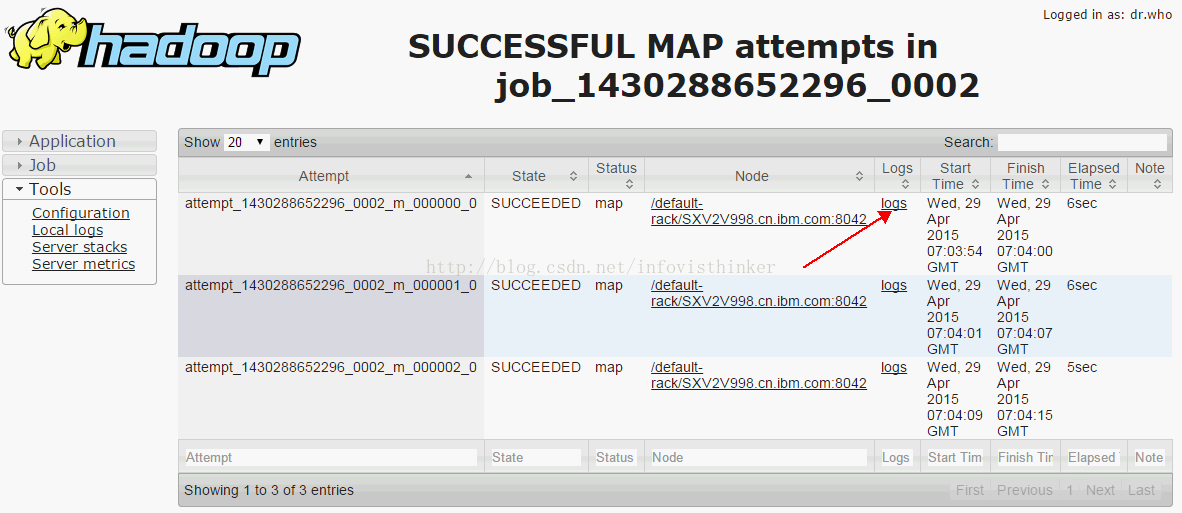Open logs for attempt m_000000_0

pos(893,203)
